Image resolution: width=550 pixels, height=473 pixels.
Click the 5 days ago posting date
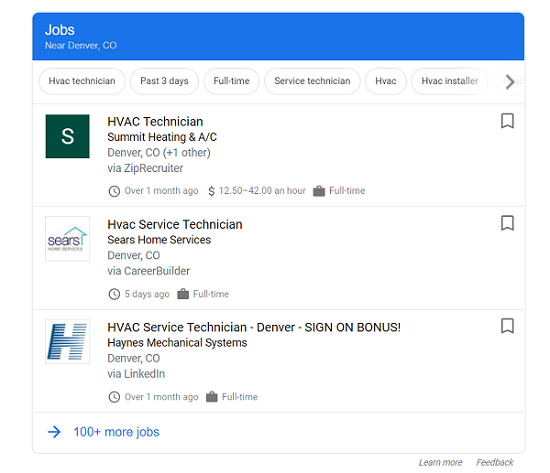(147, 294)
